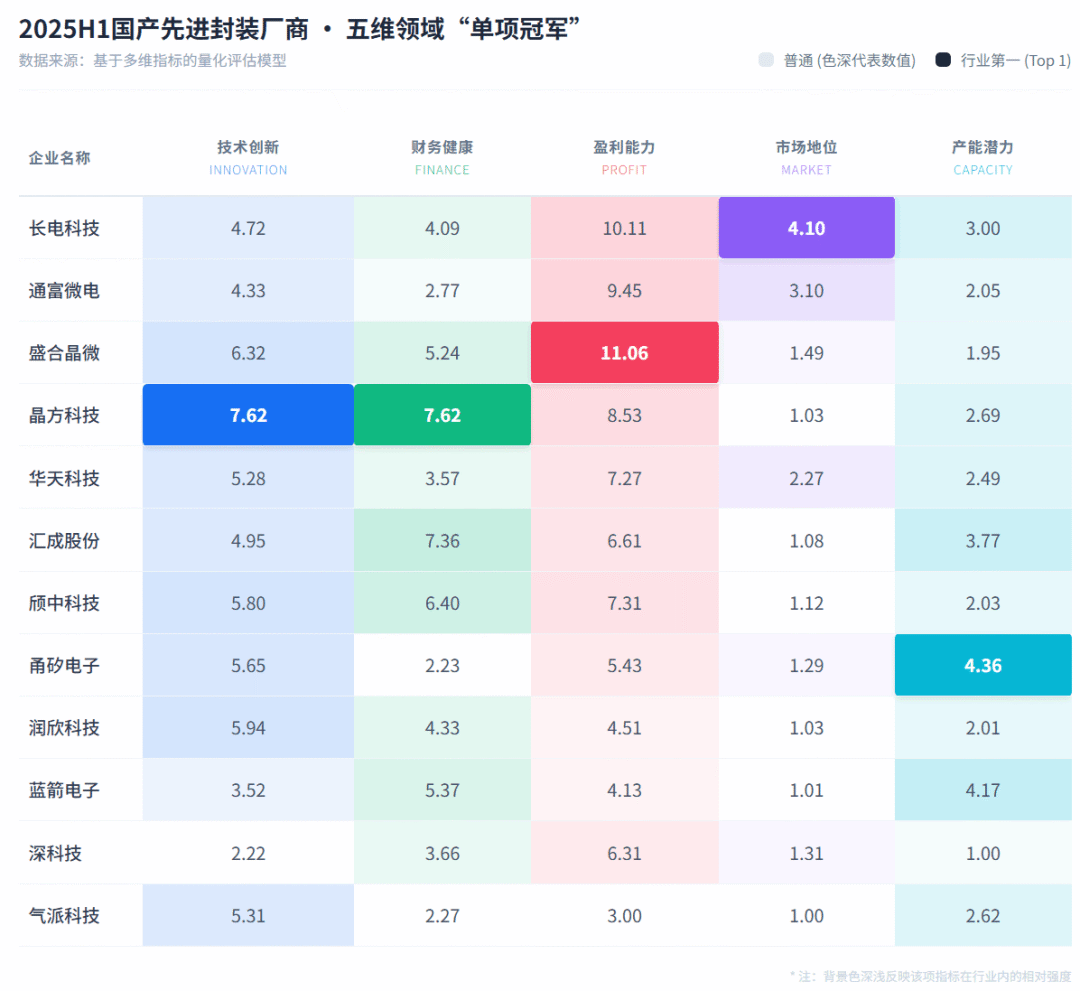This screenshot has height=991, width=1080.
Task: Select the row name '晶方科技'
Action: pos(64,415)
